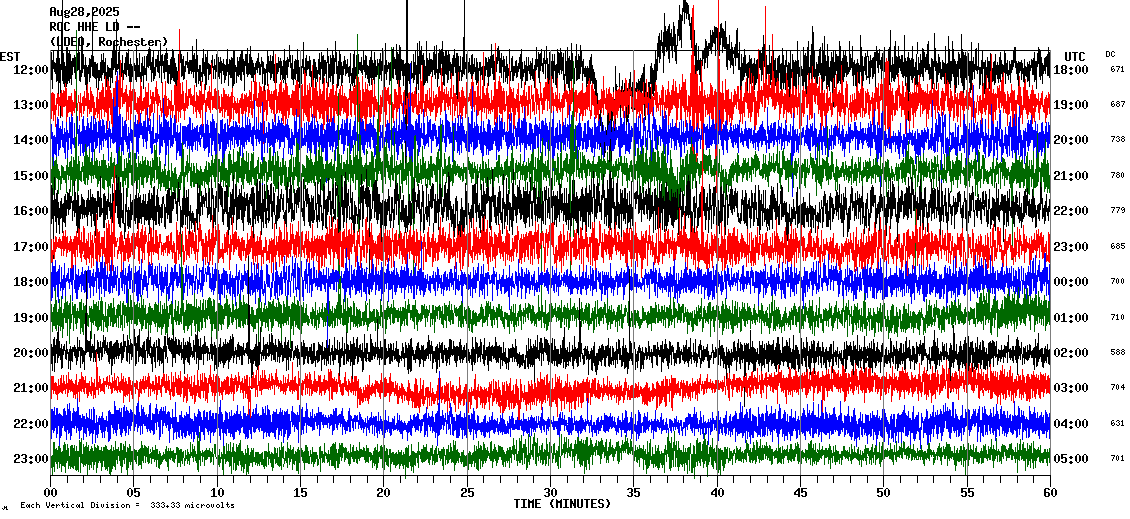This screenshot has height=519, width=1130.
Task: Click the Aug28,2025 date text
Action: pos(84,12)
